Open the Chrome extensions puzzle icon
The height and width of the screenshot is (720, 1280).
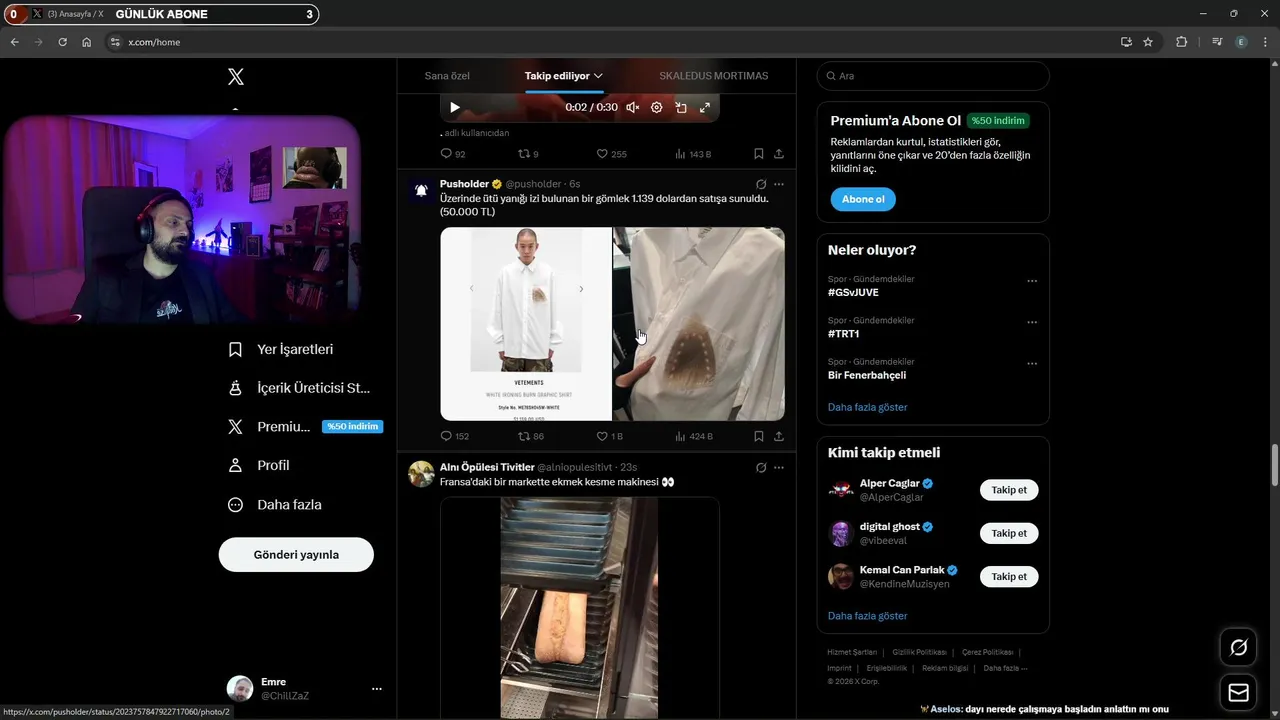tap(1182, 42)
